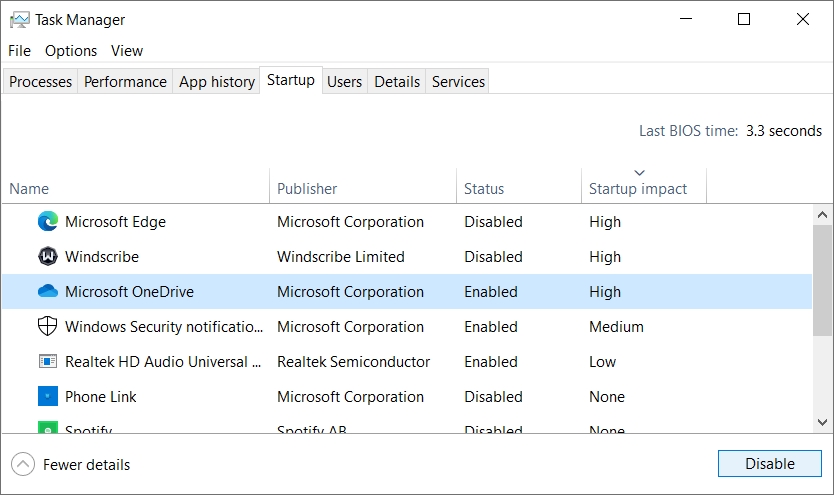Click the vertical scrollbar thumb
Viewport: 834px width, 495px height.
tap(822, 280)
